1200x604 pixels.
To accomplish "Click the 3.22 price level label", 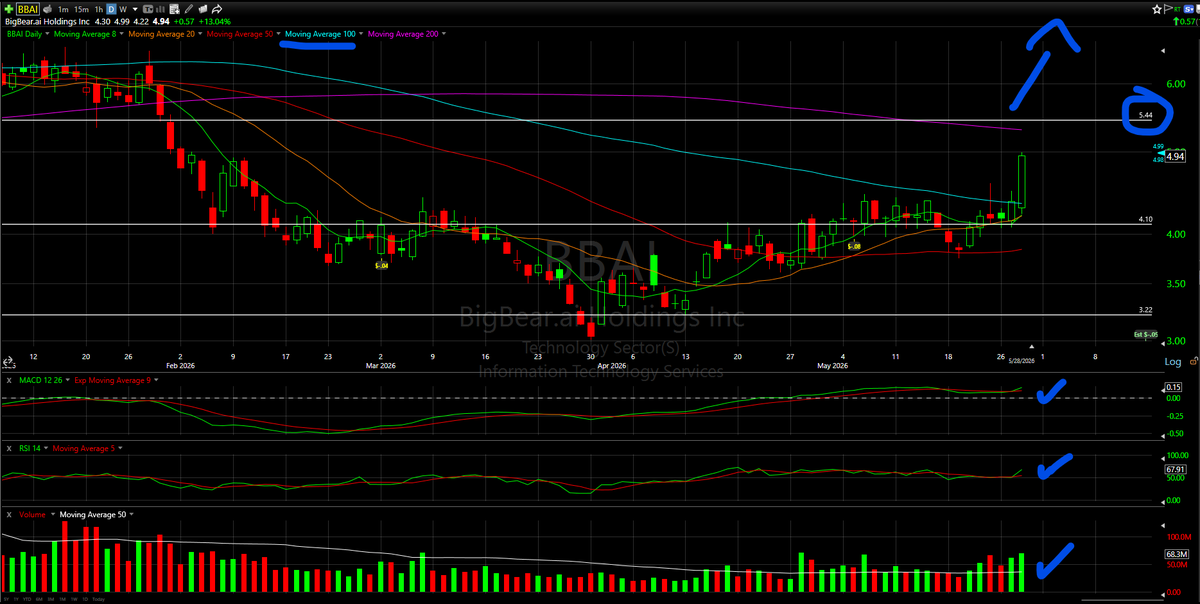I will (x=1146, y=310).
